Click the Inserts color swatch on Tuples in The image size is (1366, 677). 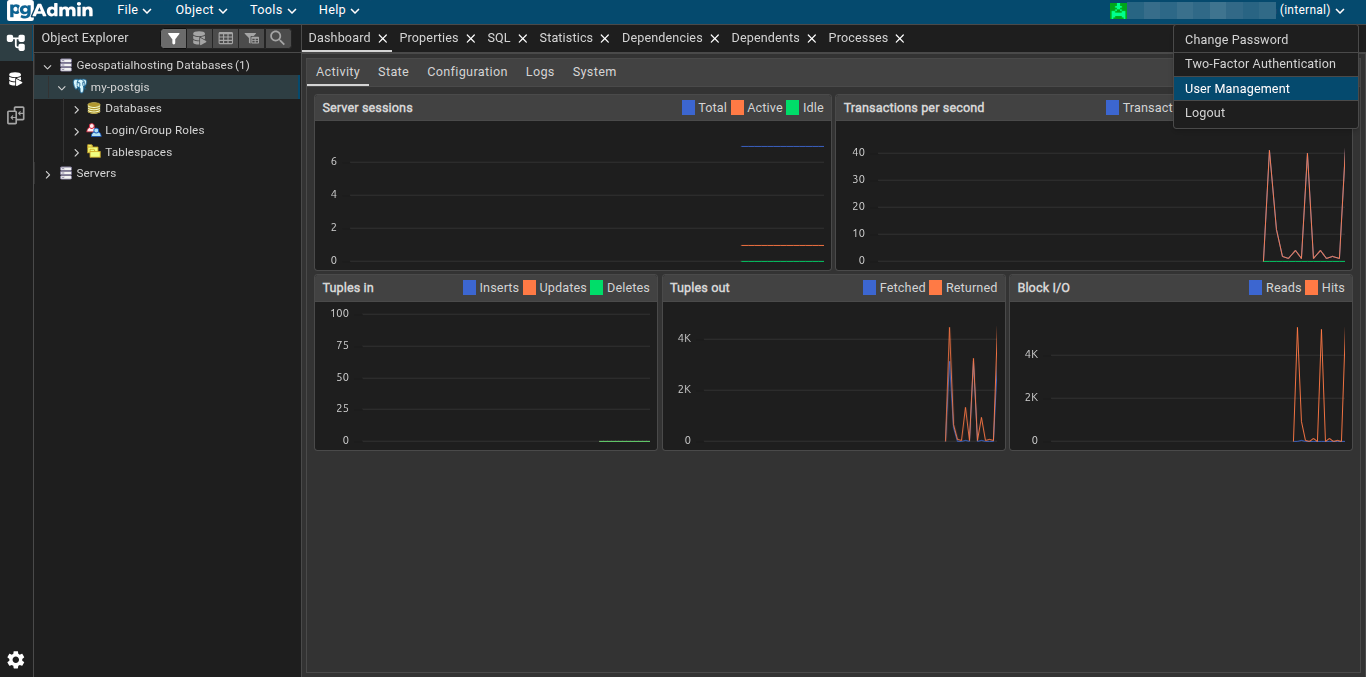468,287
